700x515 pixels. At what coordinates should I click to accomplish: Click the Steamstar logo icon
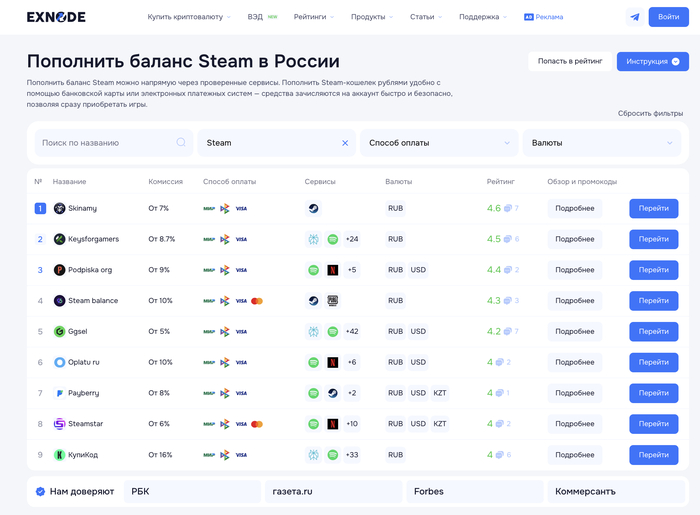(59, 424)
